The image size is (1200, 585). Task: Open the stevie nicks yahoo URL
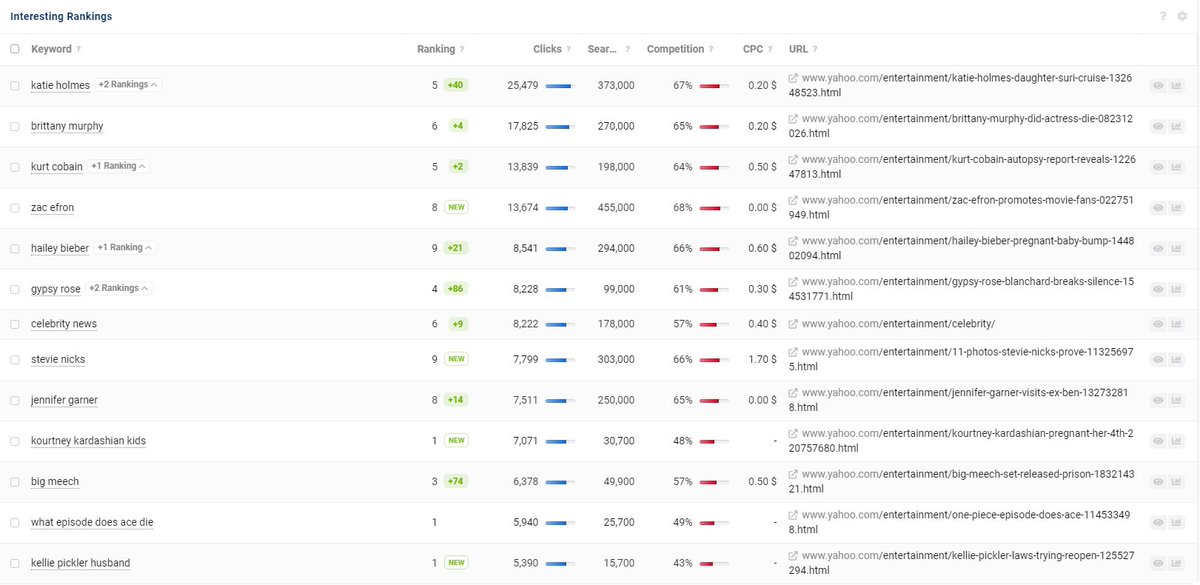(968, 360)
